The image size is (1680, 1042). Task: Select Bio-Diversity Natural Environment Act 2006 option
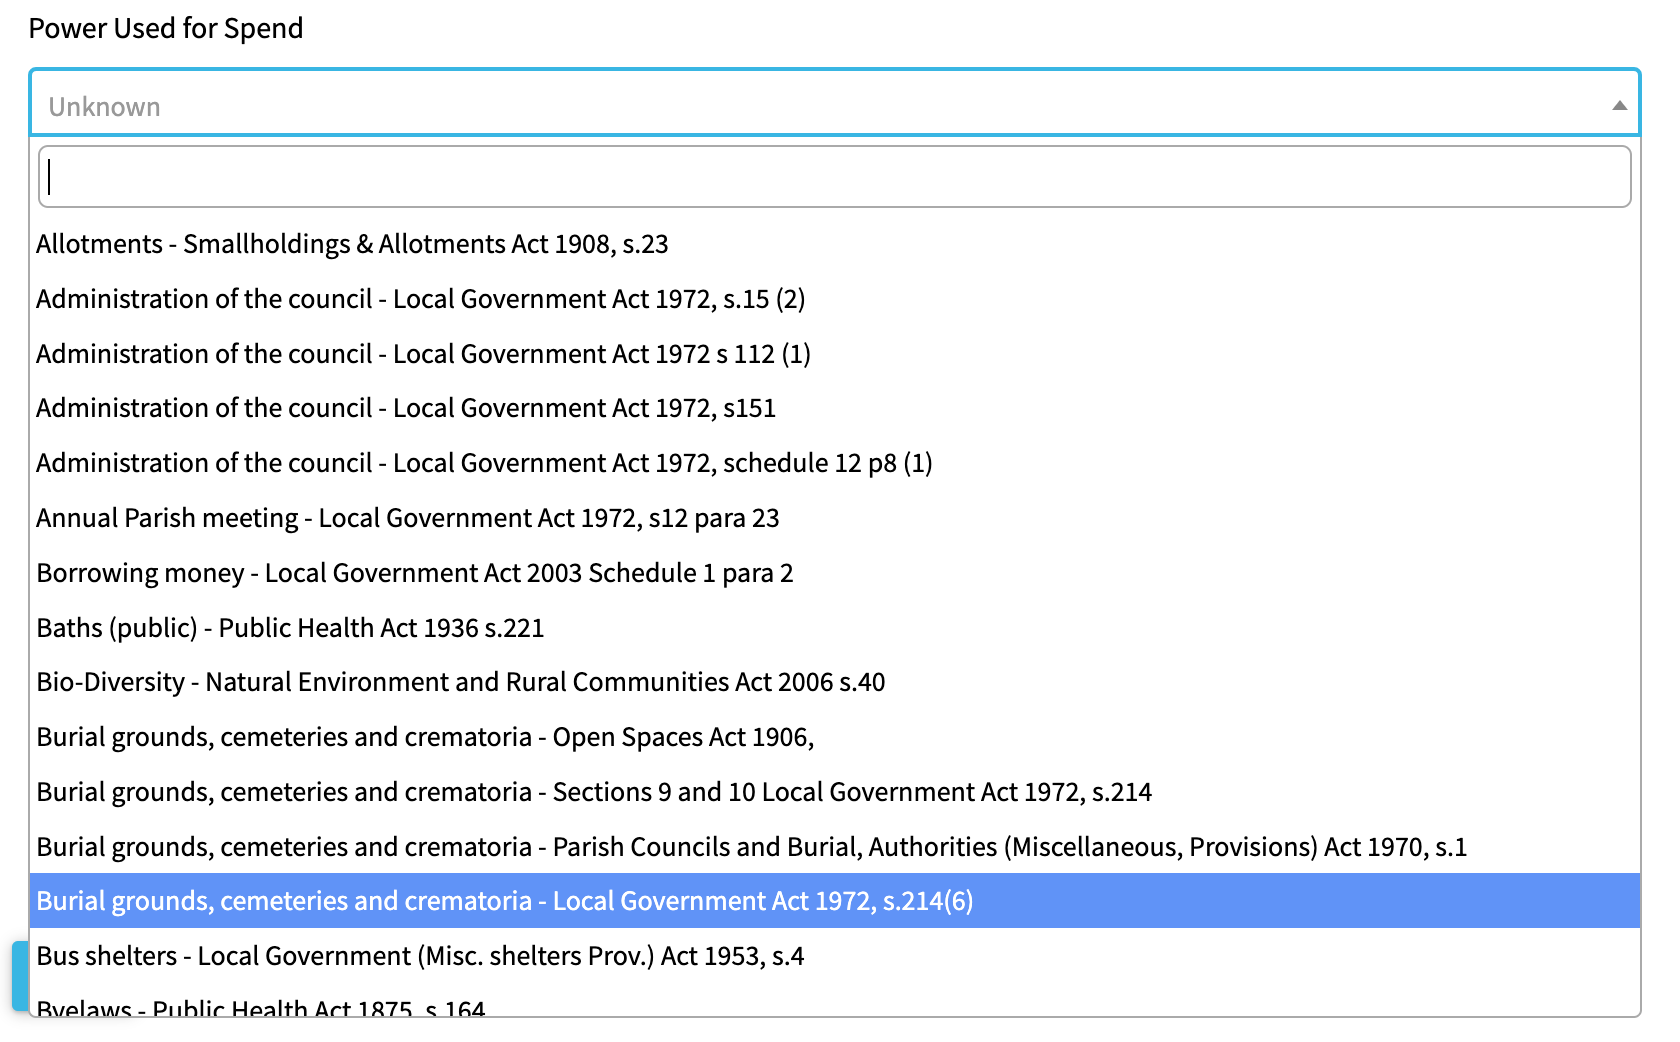click(460, 682)
